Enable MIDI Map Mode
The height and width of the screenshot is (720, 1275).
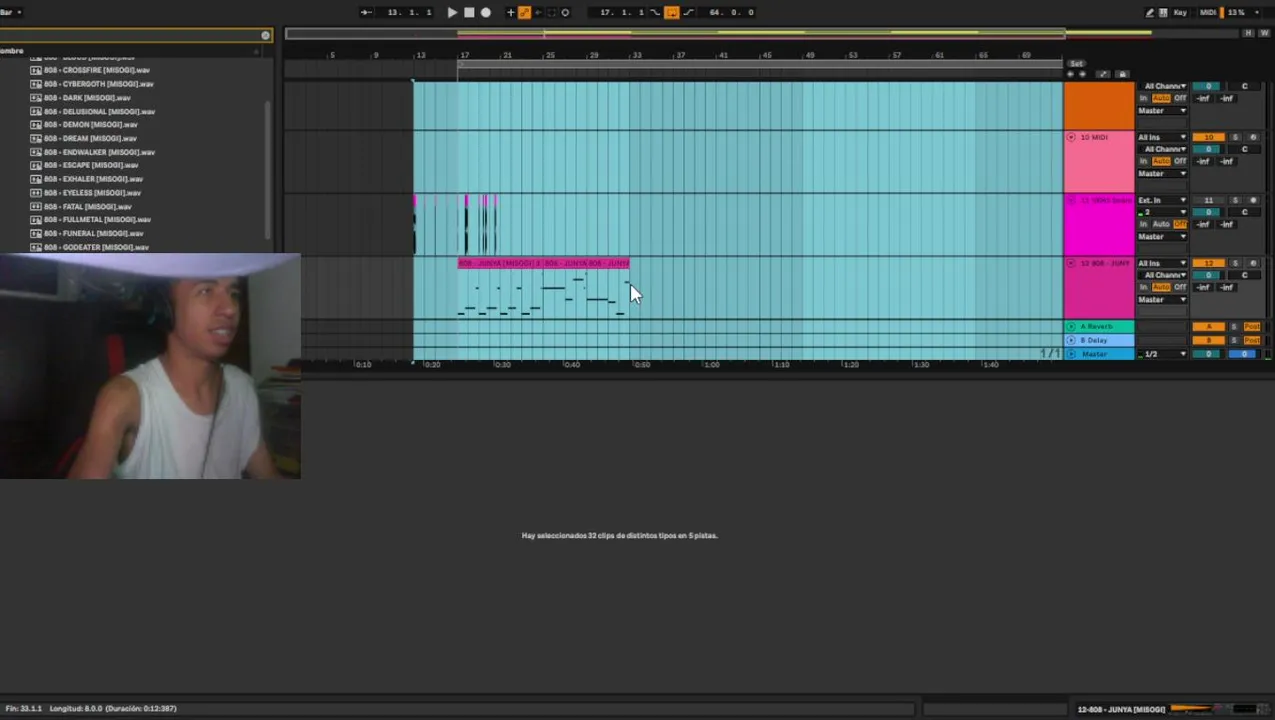[1208, 12]
